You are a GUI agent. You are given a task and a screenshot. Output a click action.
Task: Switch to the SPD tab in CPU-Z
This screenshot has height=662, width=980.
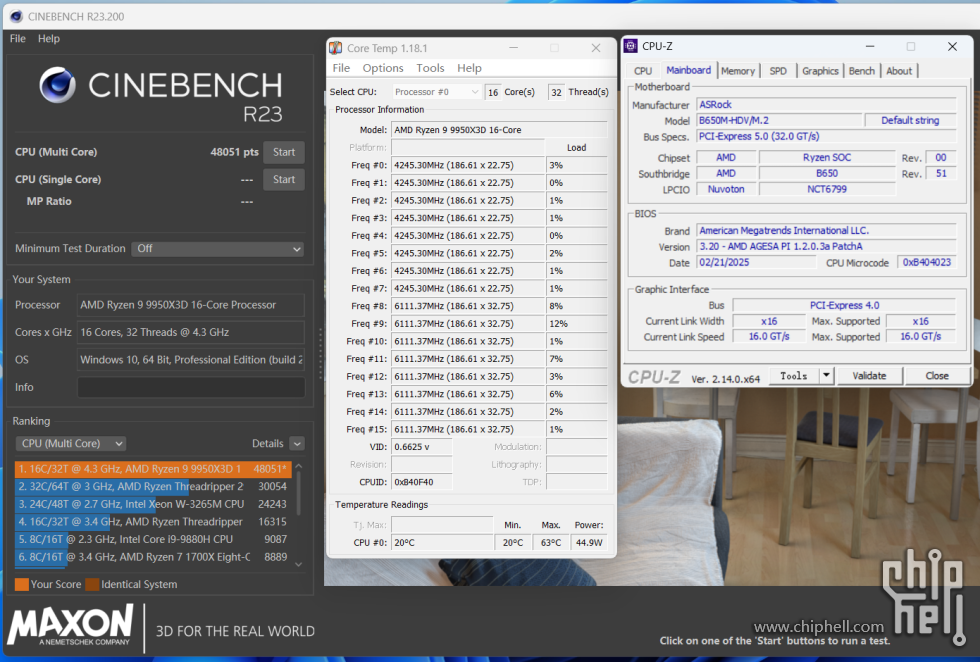[x=778, y=71]
